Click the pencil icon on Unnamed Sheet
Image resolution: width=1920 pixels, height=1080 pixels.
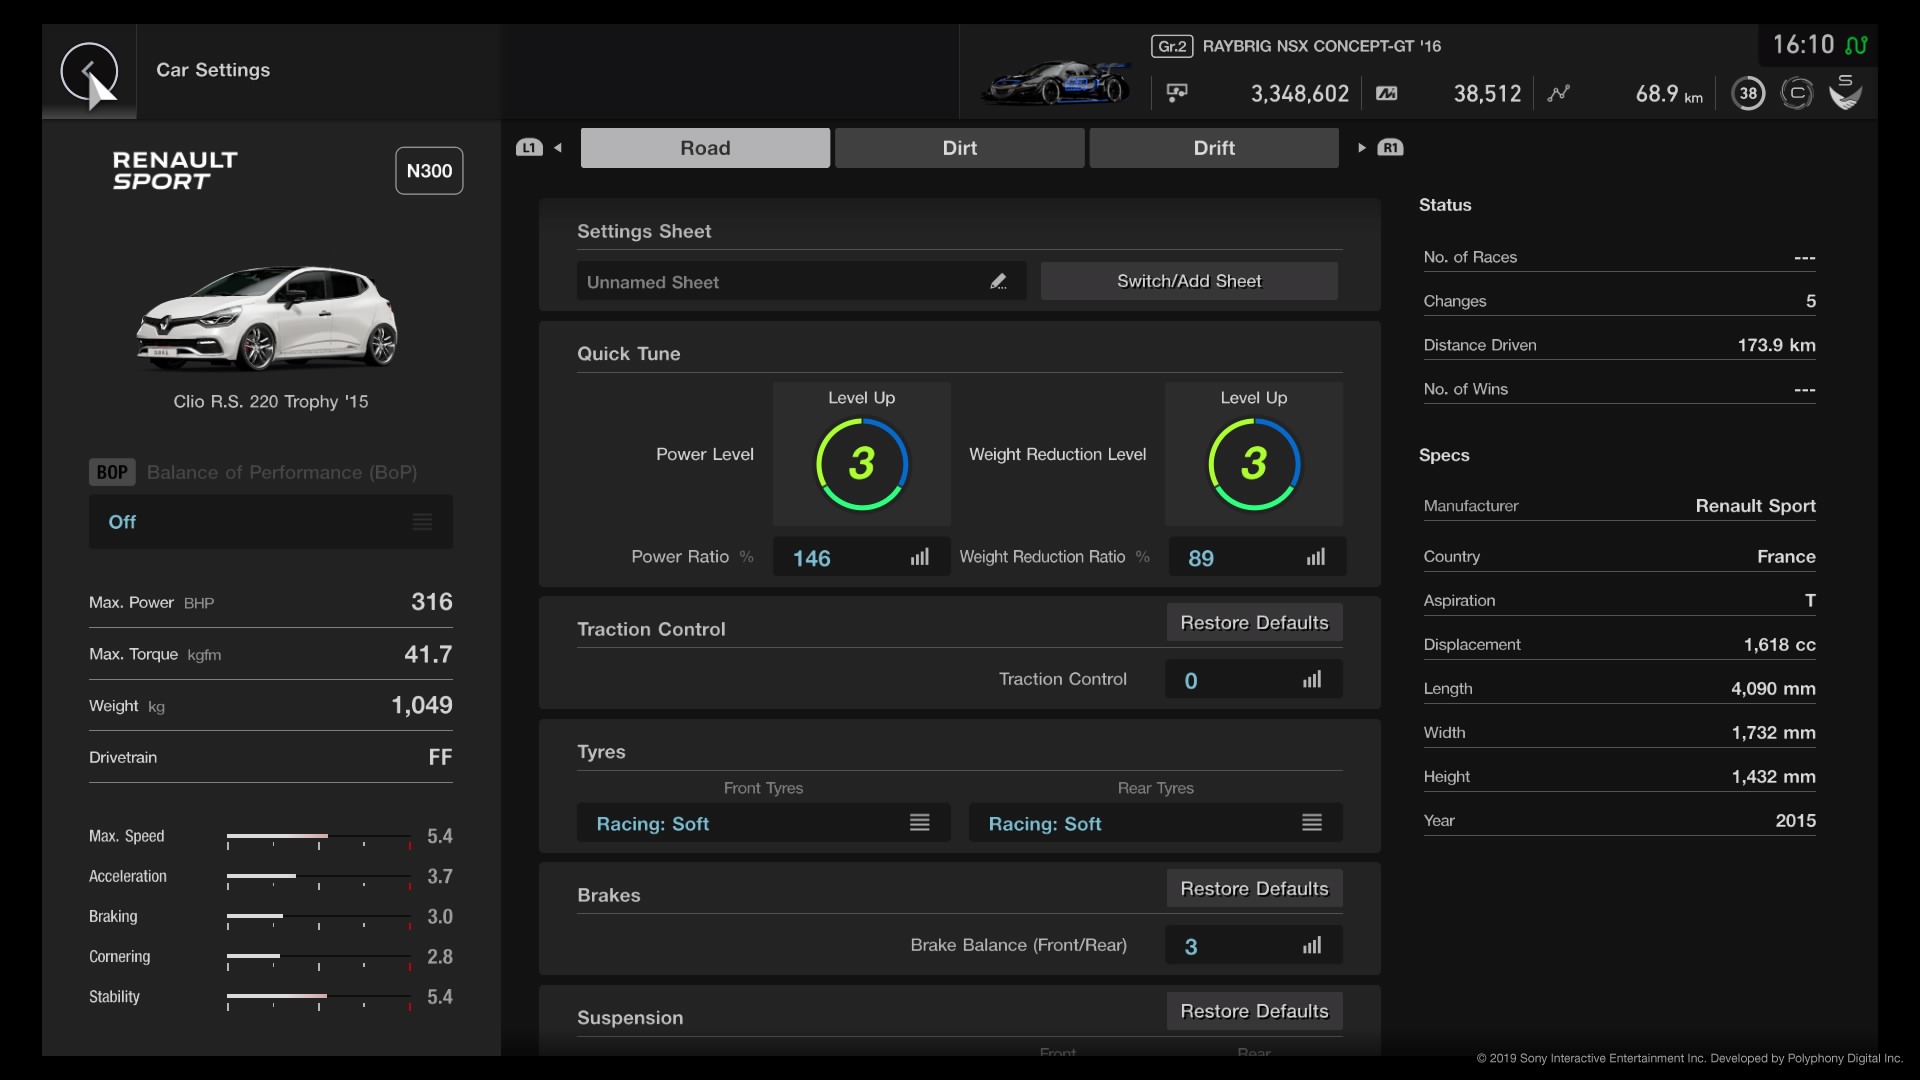click(998, 282)
